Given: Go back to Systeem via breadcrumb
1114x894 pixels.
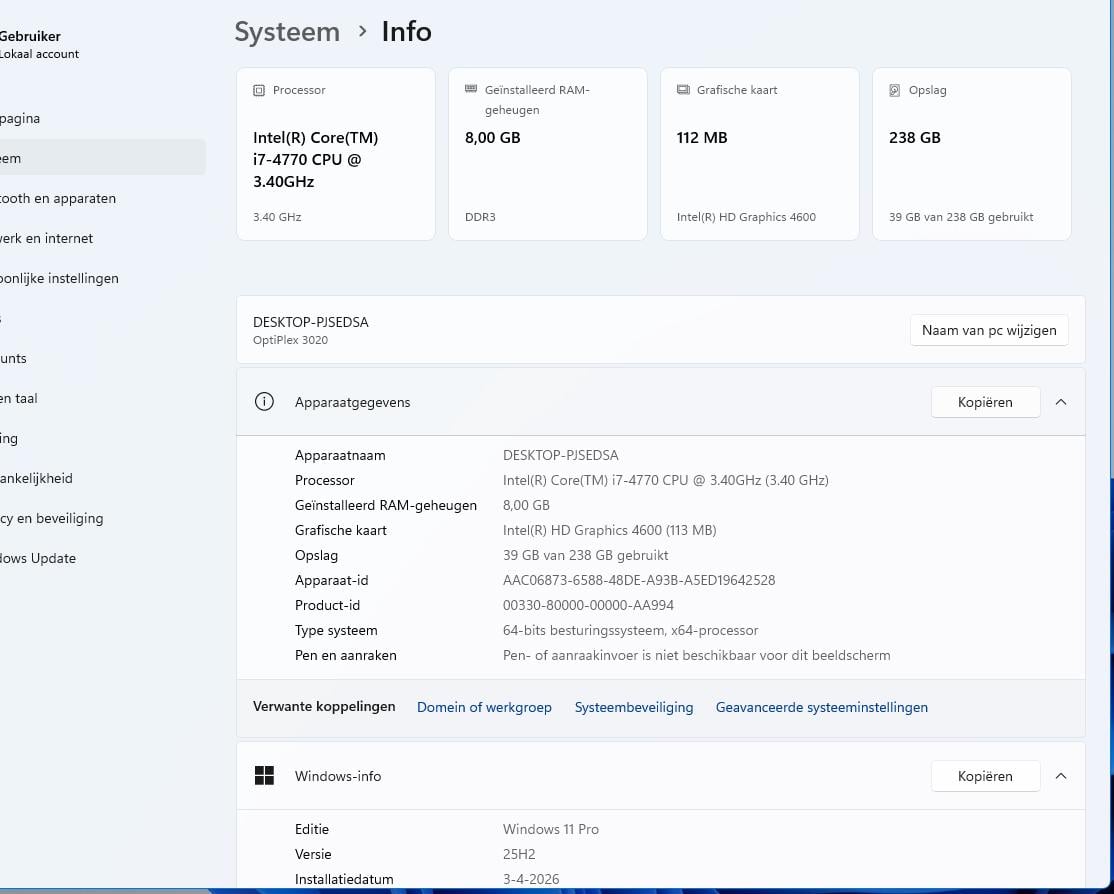Looking at the screenshot, I should [287, 32].
